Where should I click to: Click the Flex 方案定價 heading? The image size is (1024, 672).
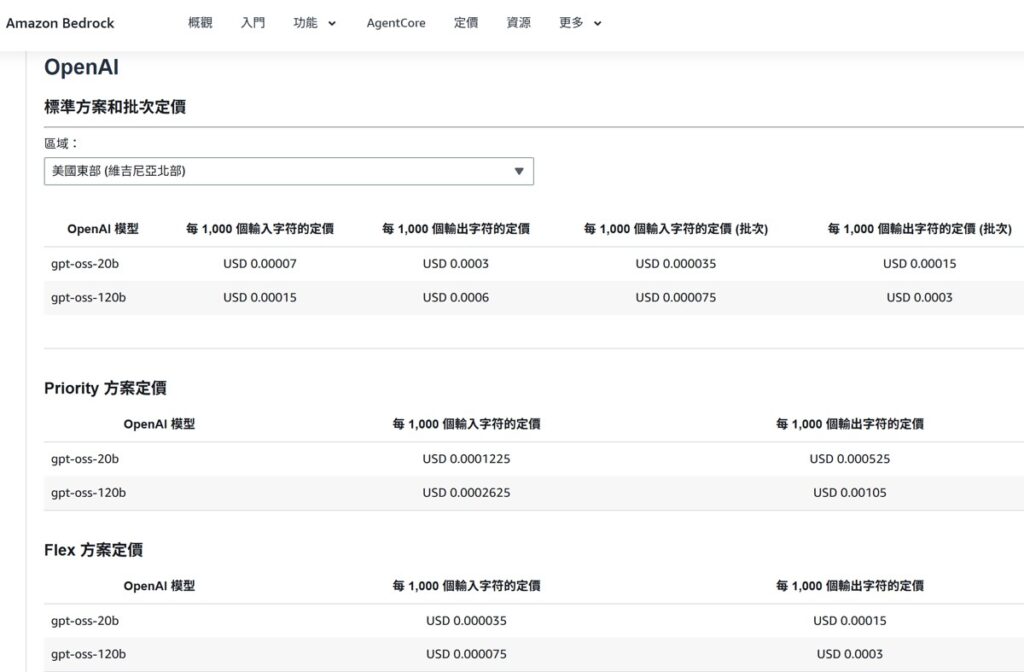pyautogui.click(x=93, y=550)
